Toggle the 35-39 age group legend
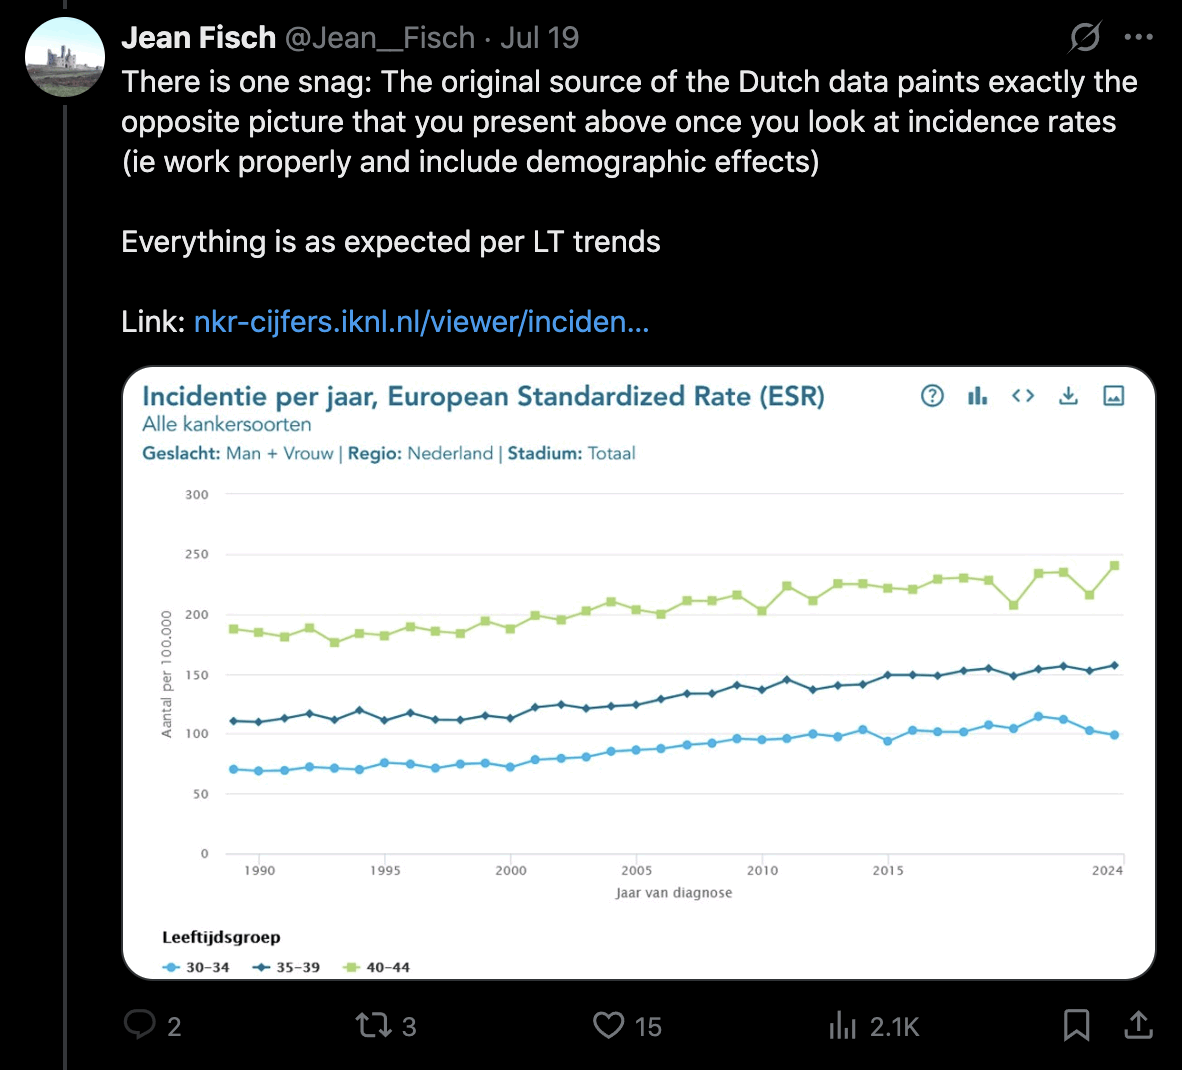1182x1070 pixels. point(287,967)
